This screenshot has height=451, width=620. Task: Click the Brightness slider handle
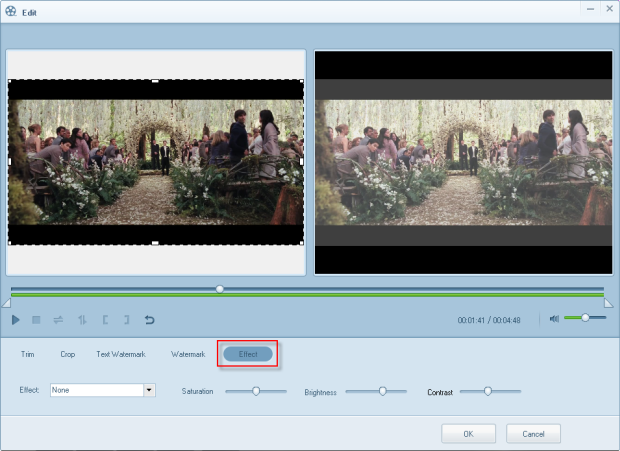382,391
